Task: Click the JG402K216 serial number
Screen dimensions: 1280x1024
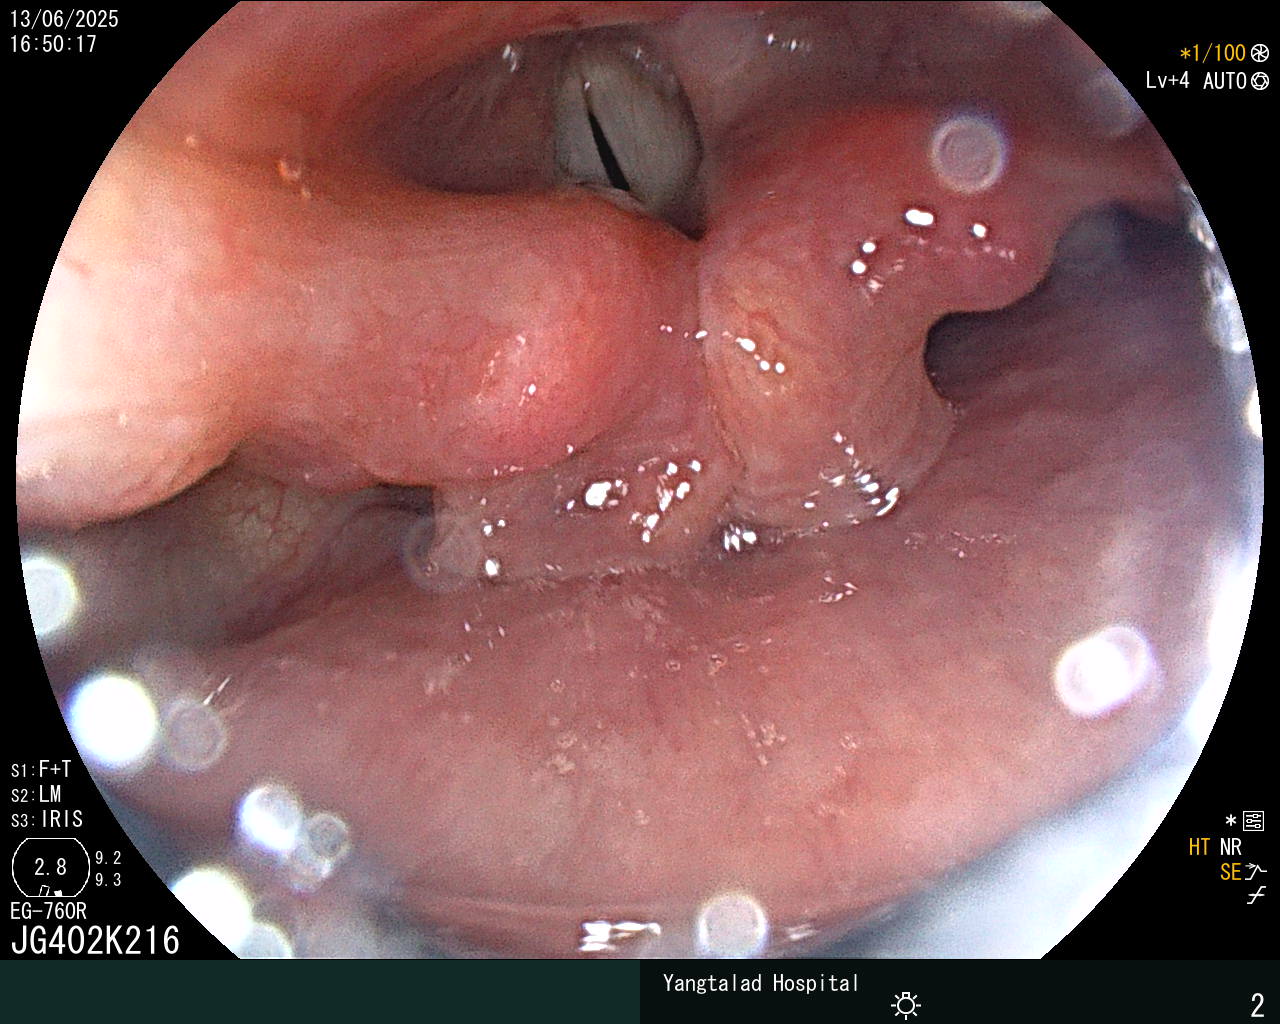Action: [96, 940]
